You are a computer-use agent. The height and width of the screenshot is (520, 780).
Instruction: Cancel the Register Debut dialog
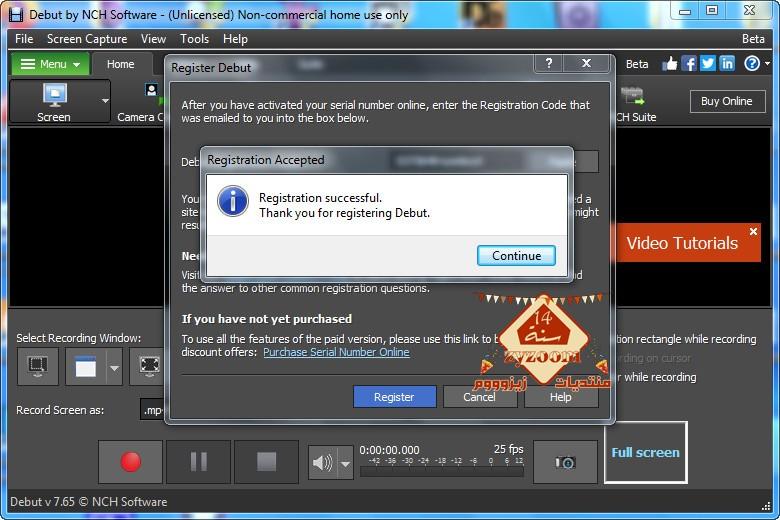480,397
